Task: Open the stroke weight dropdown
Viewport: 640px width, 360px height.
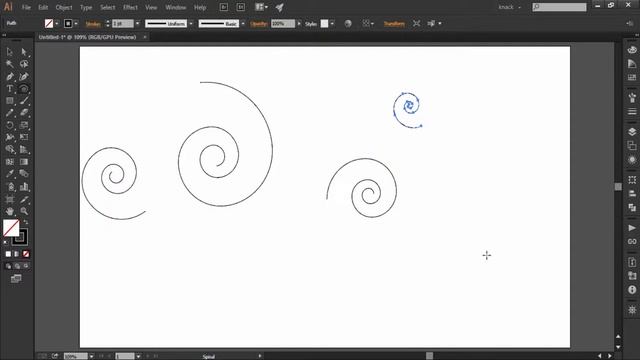Action: click(x=137, y=24)
